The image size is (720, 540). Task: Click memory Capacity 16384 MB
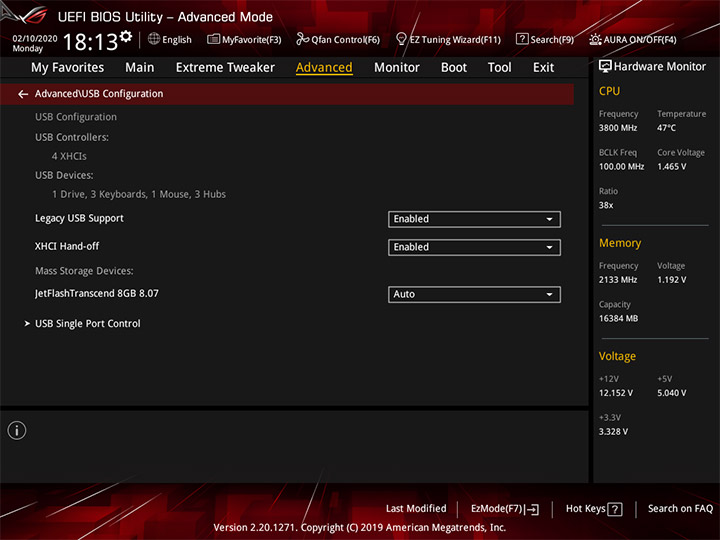click(618, 319)
